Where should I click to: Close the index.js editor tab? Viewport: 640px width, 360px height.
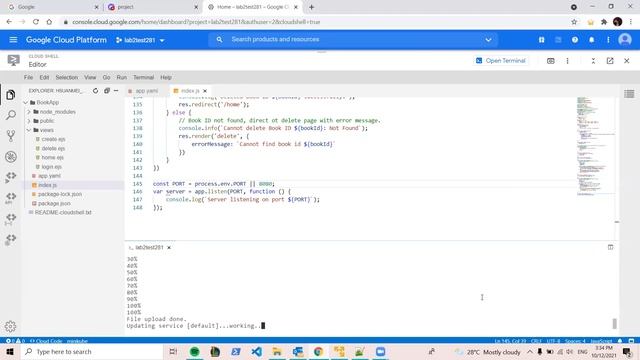pyautogui.click(x=205, y=91)
